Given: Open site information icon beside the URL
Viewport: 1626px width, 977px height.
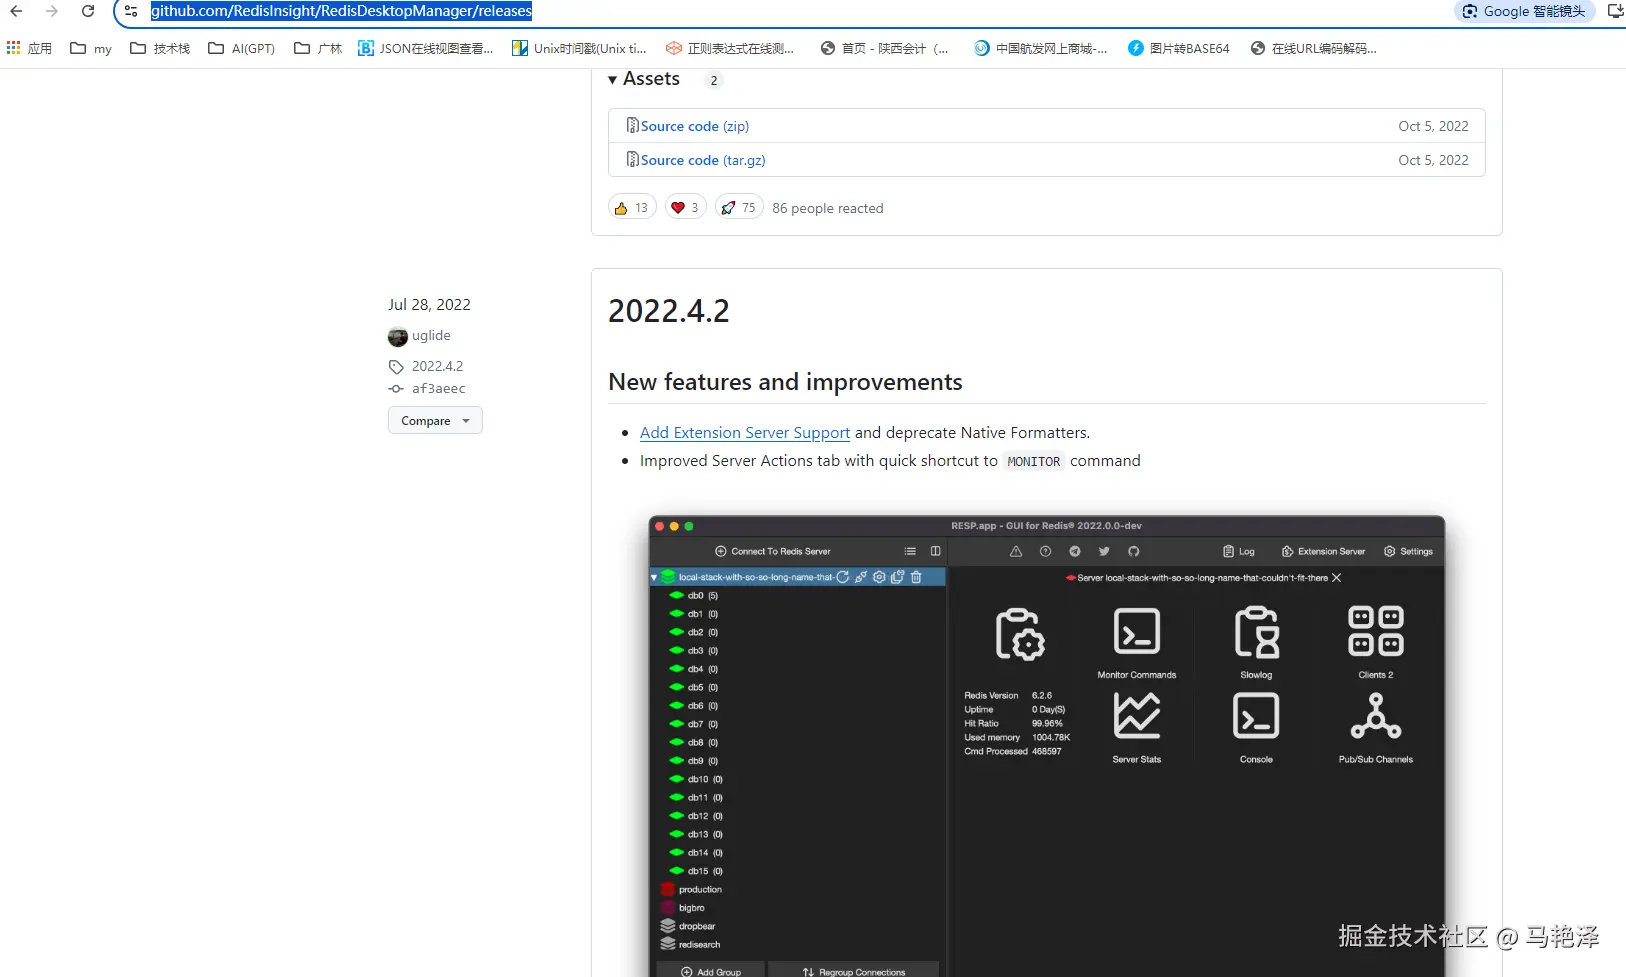Looking at the screenshot, I should [x=131, y=11].
